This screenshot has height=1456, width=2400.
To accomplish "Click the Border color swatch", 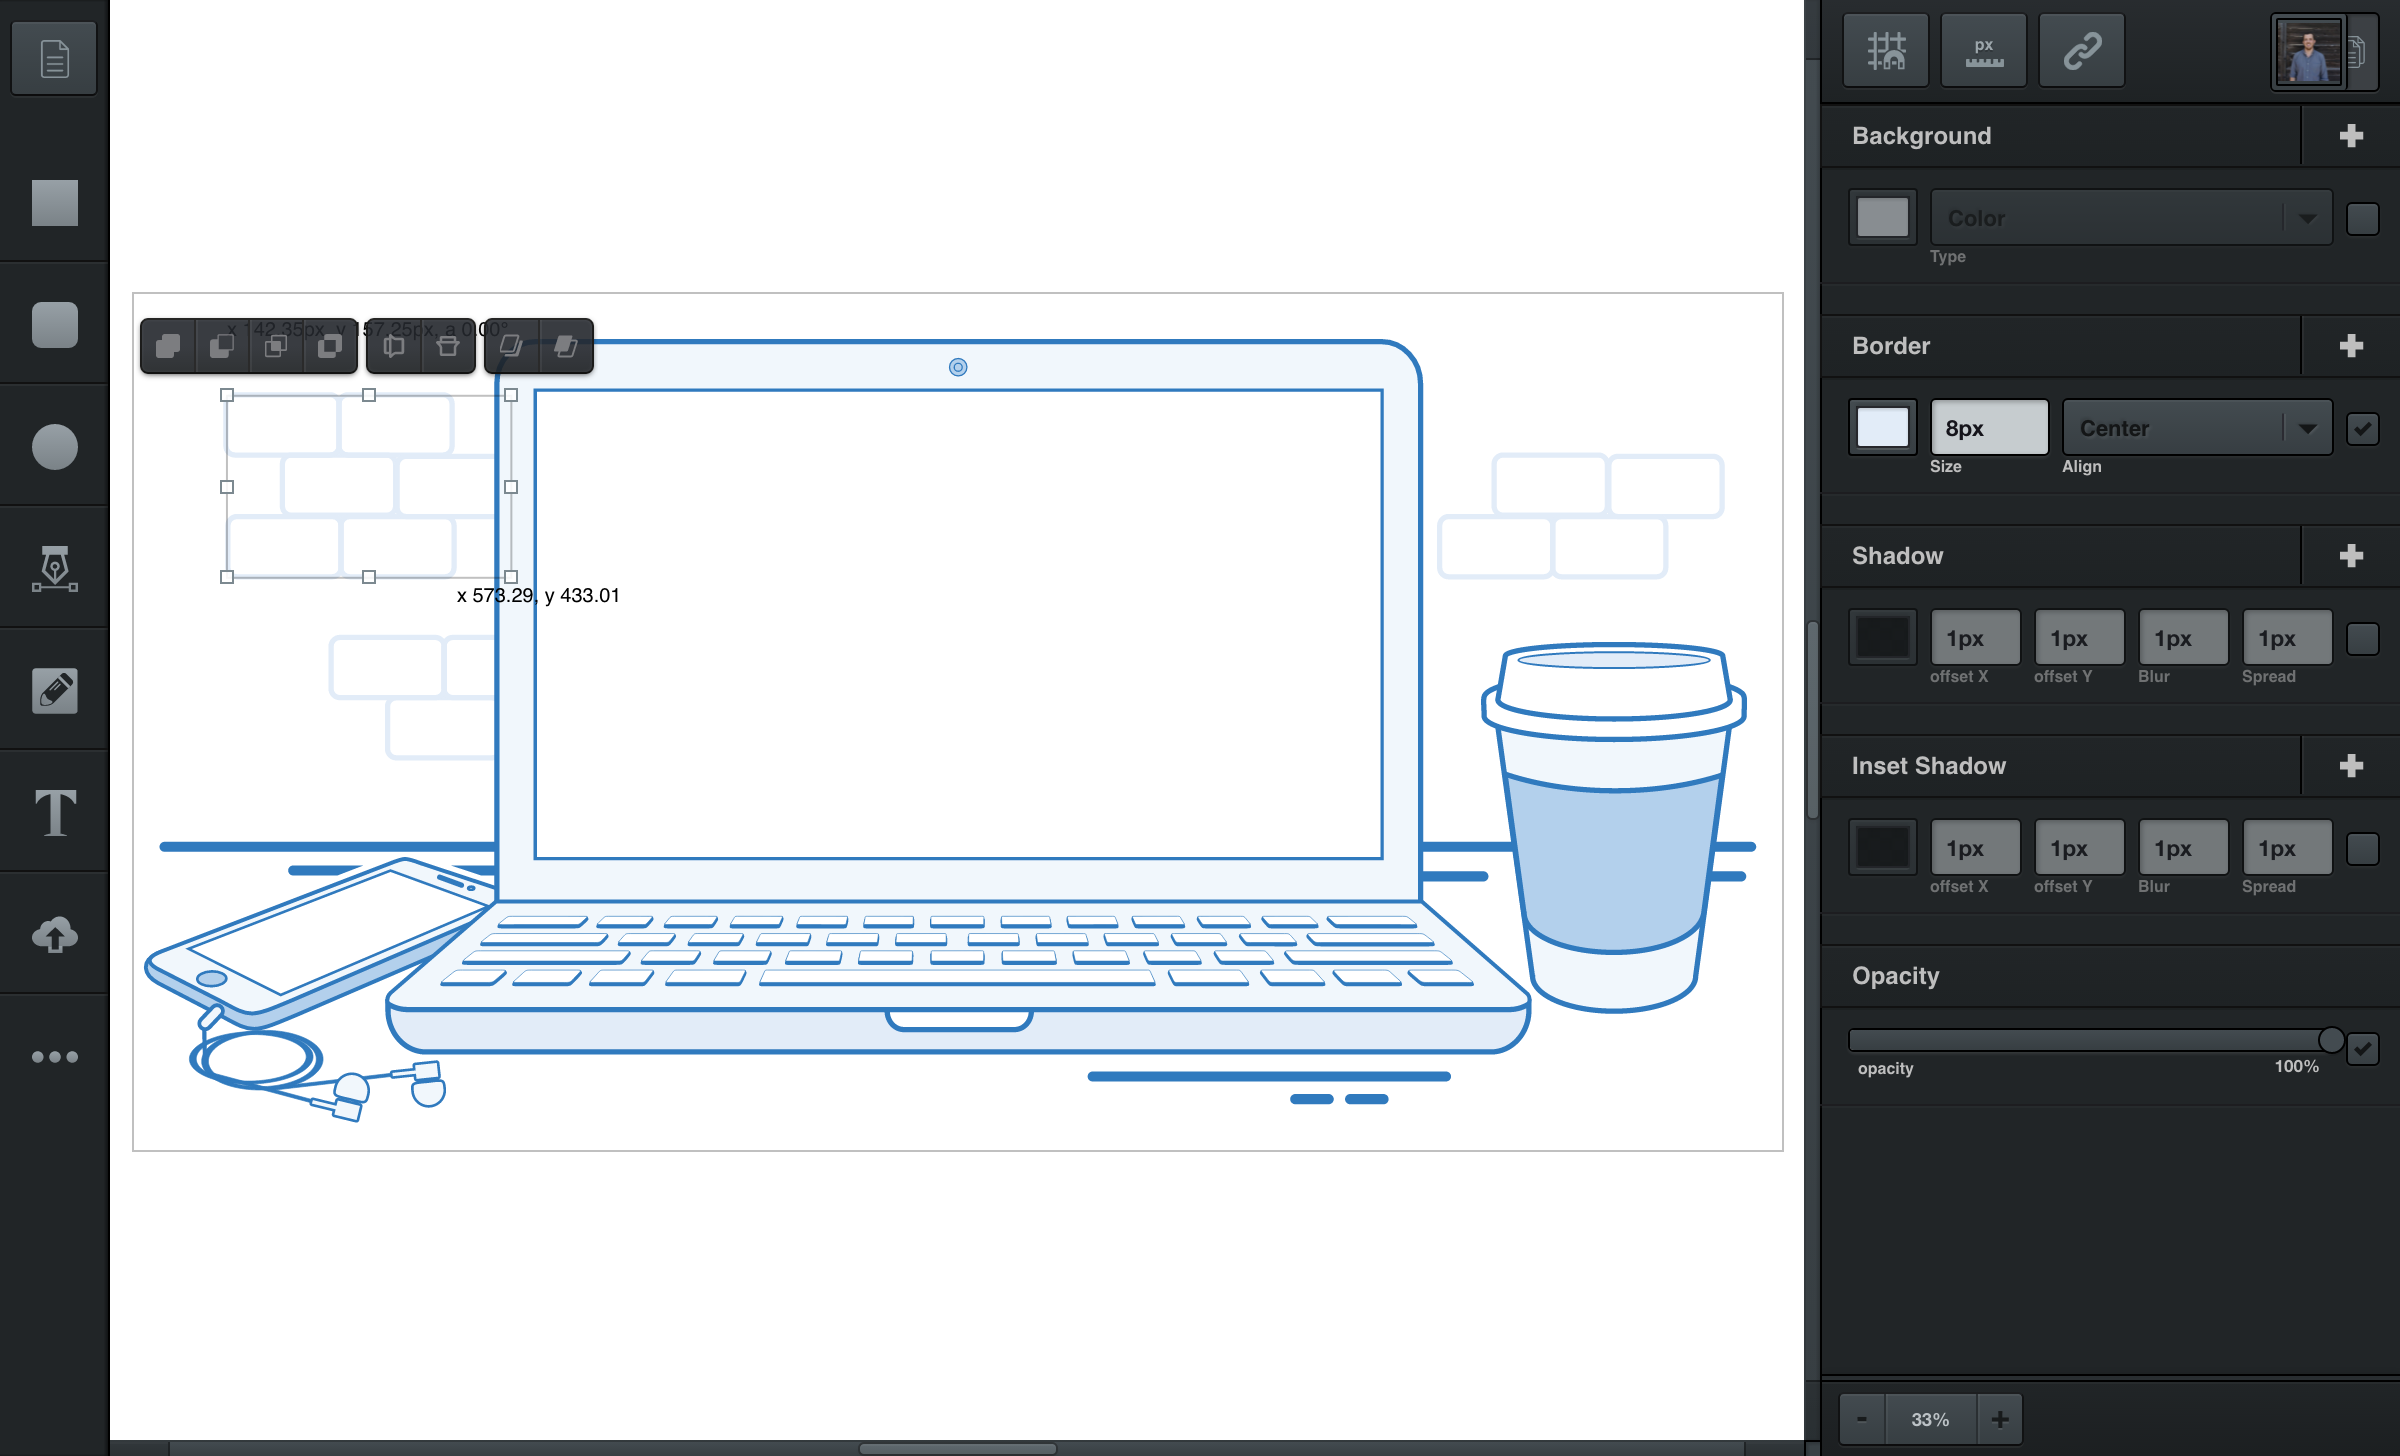I will tap(1882, 426).
